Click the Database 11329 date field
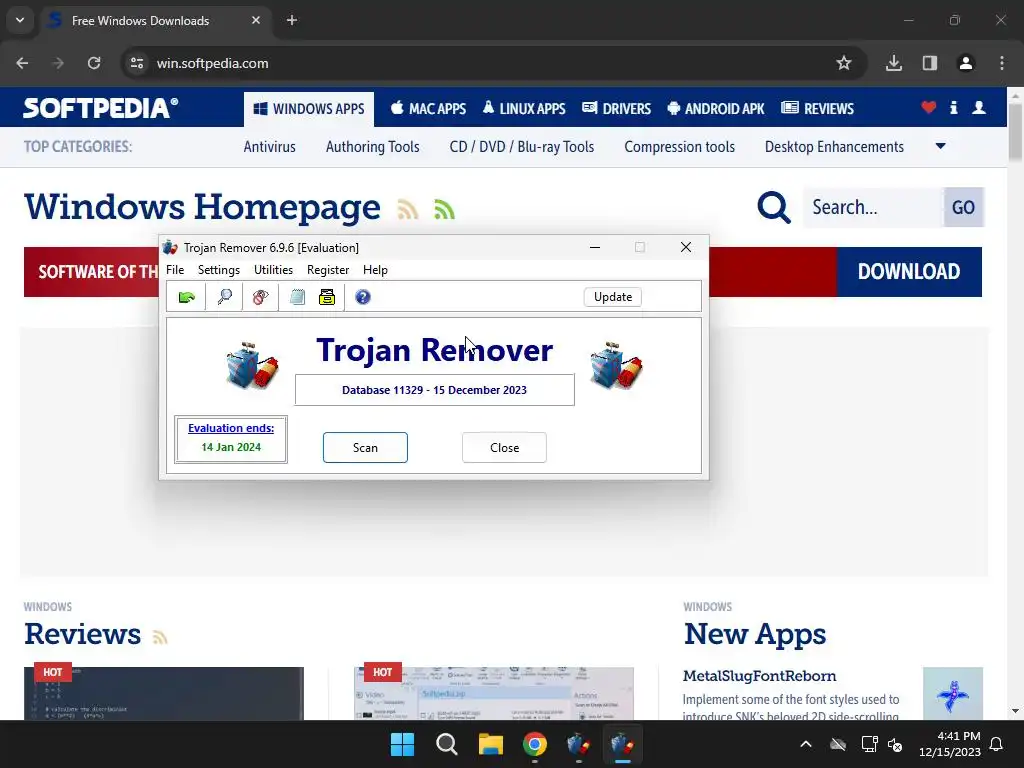Screen dimensions: 1024x768 click(434, 390)
